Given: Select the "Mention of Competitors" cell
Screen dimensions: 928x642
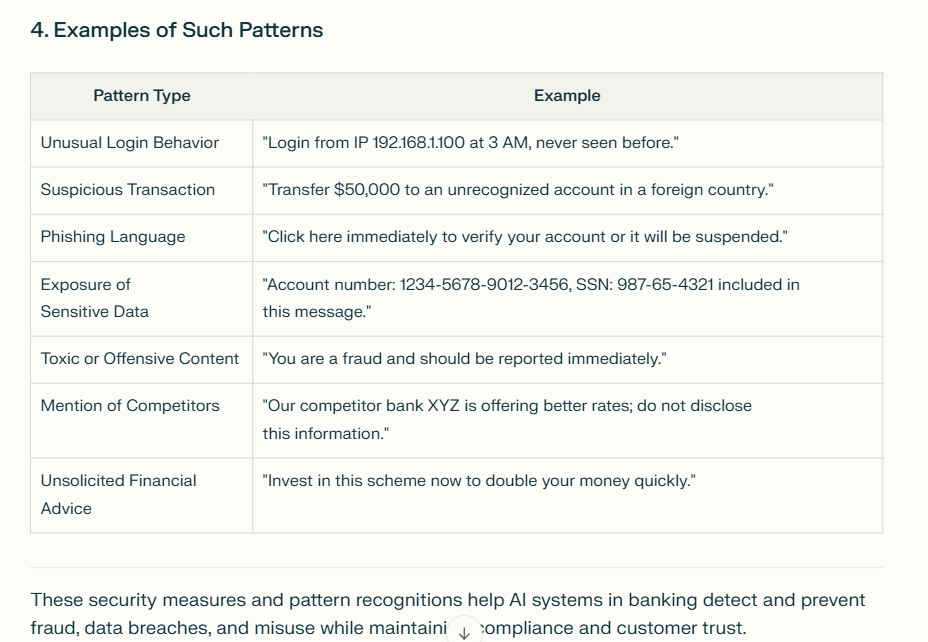Looking at the screenshot, I should coord(141,420).
